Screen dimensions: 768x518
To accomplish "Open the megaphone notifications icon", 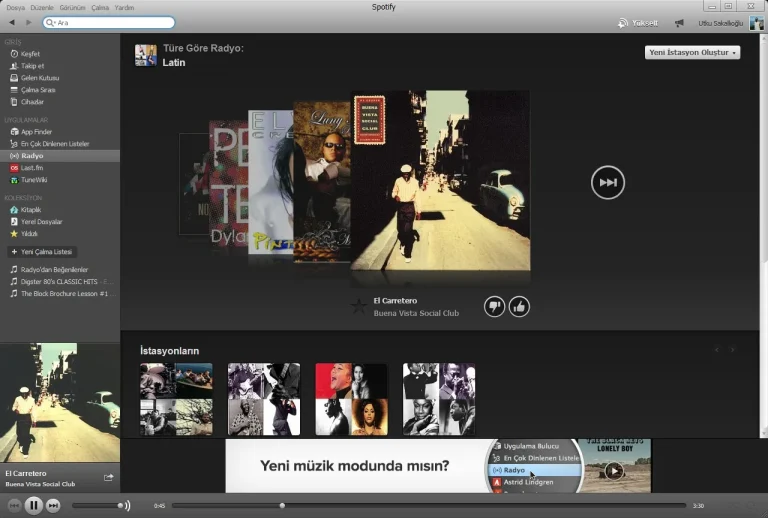I will 679,23.
